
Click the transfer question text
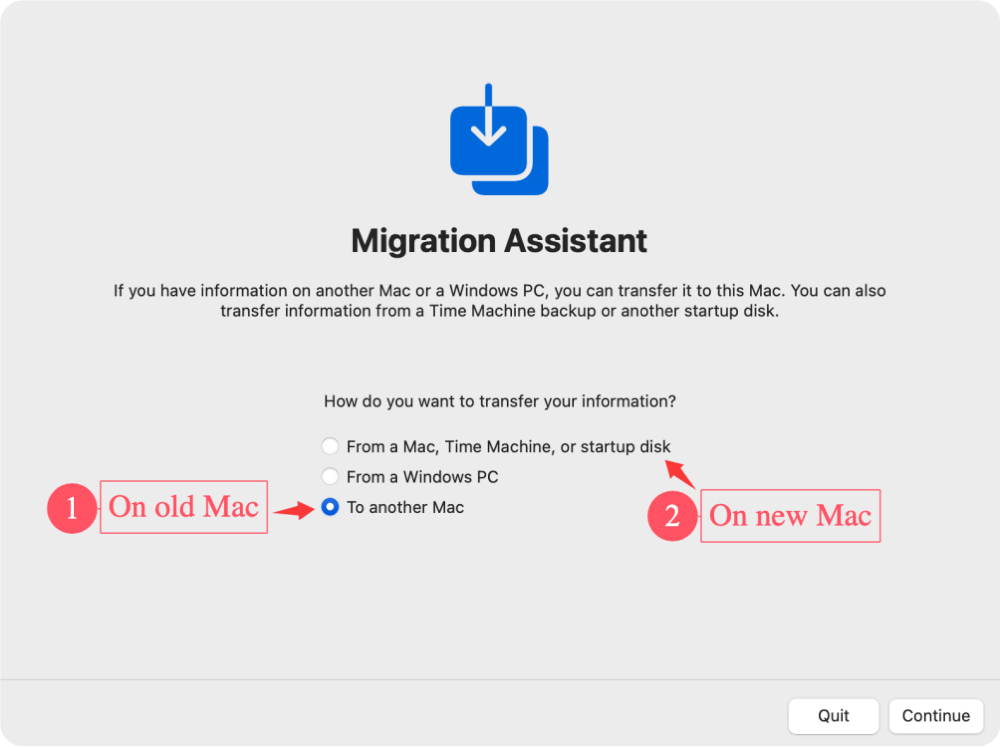tap(499, 401)
